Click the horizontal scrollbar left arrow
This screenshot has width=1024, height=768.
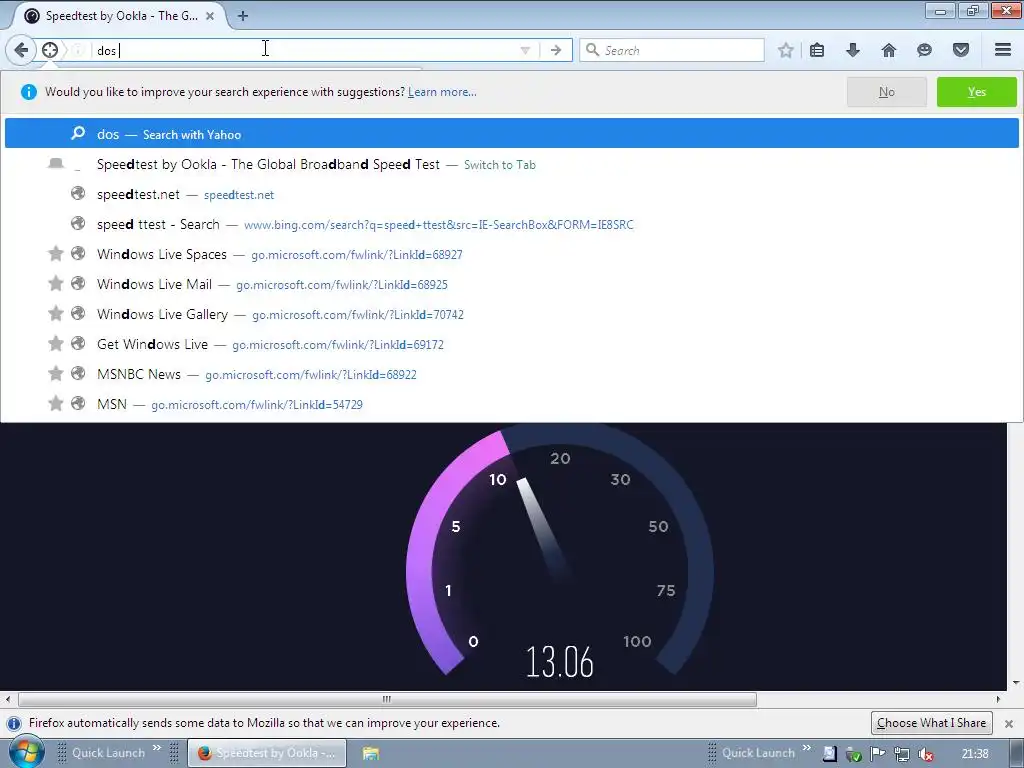[x=8, y=699]
